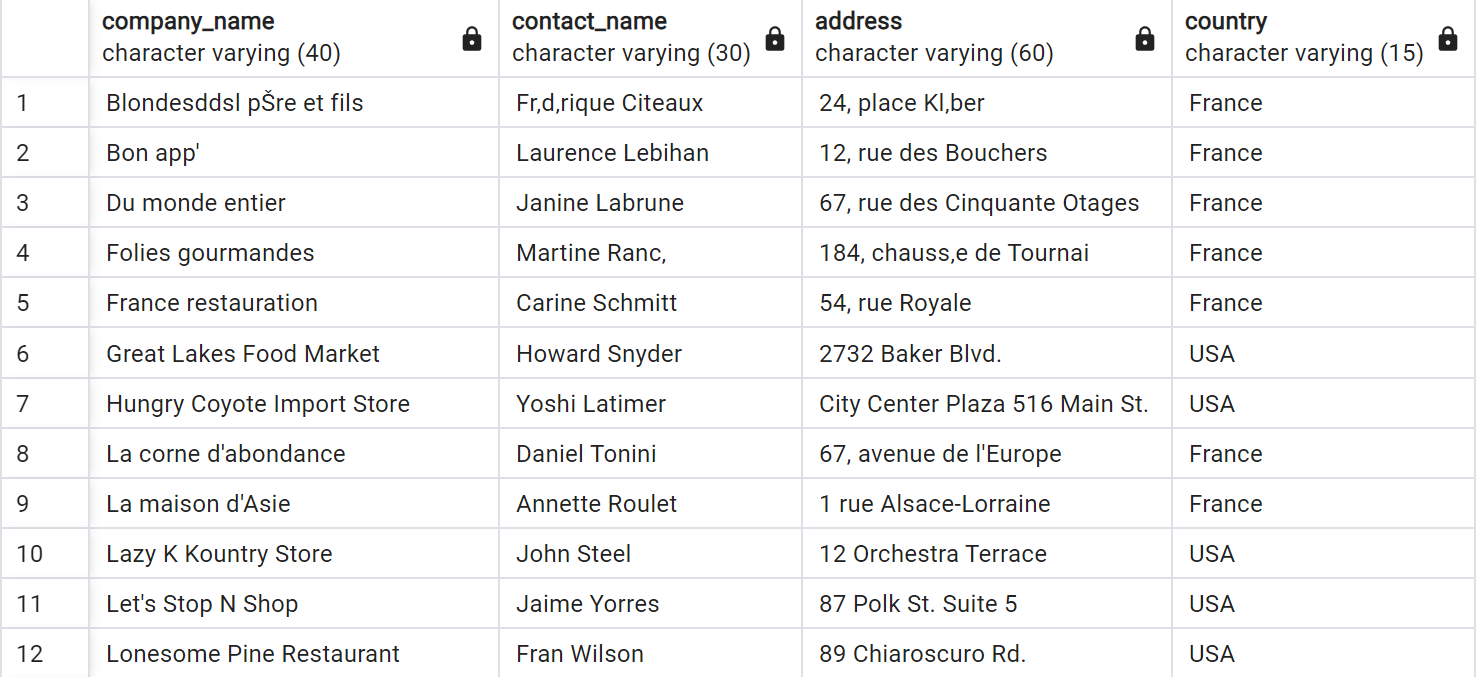Click the cell '1 rue Alsace-Lorraine'

987,503
